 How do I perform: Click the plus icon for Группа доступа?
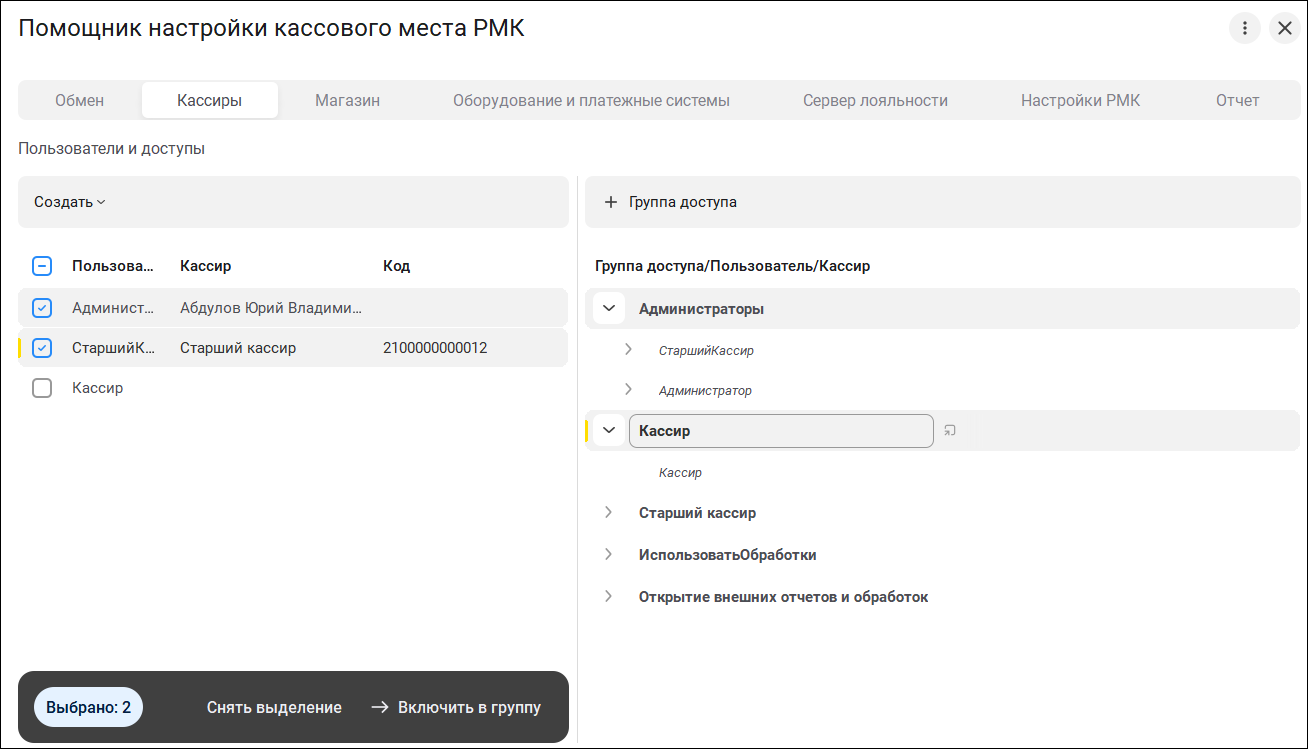(611, 202)
